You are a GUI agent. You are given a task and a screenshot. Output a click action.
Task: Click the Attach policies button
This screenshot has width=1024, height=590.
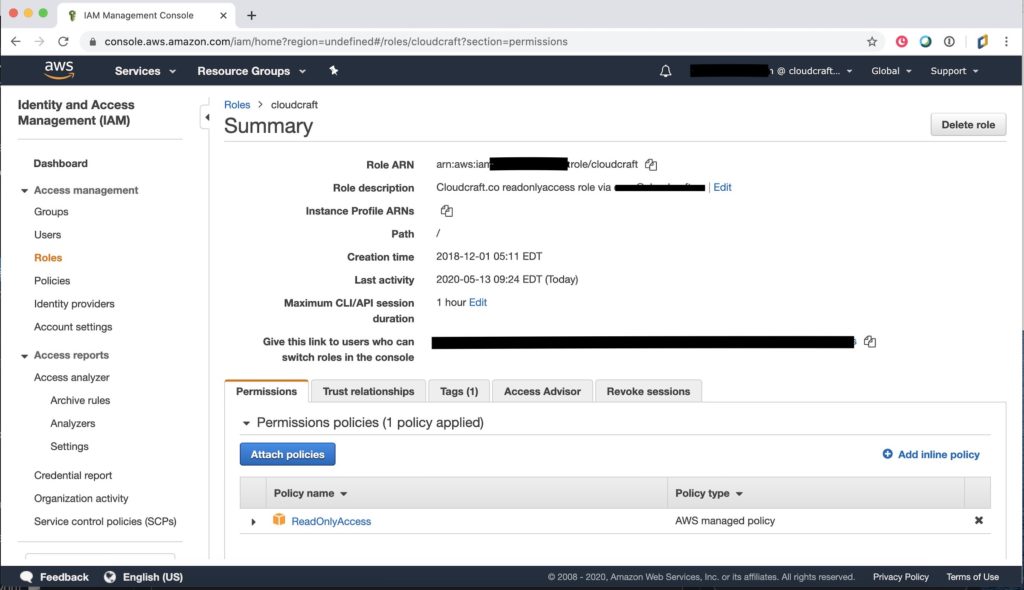pyautogui.click(x=287, y=454)
